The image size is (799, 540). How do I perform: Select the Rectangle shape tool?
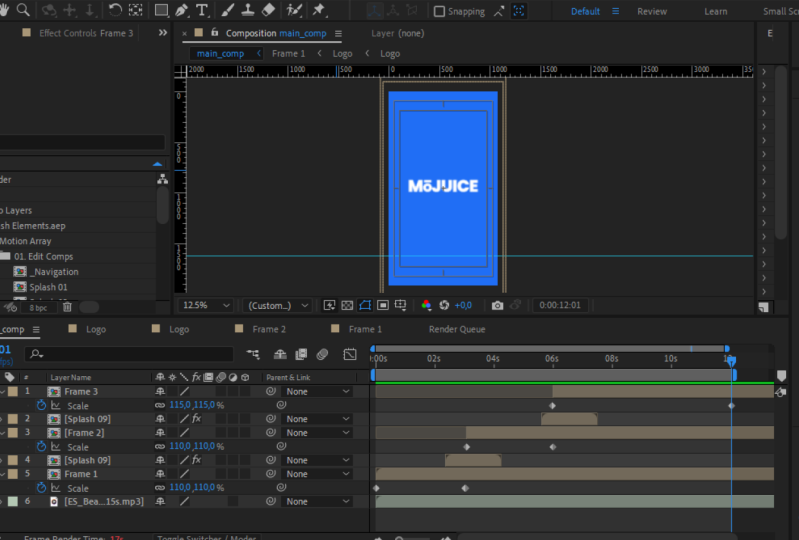[161, 10]
